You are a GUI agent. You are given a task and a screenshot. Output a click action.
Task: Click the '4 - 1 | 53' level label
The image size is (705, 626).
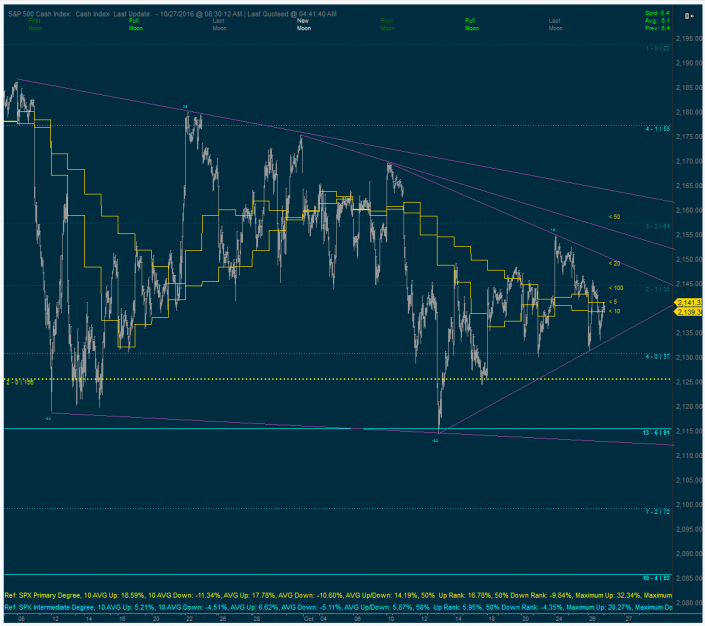pyautogui.click(x=657, y=129)
